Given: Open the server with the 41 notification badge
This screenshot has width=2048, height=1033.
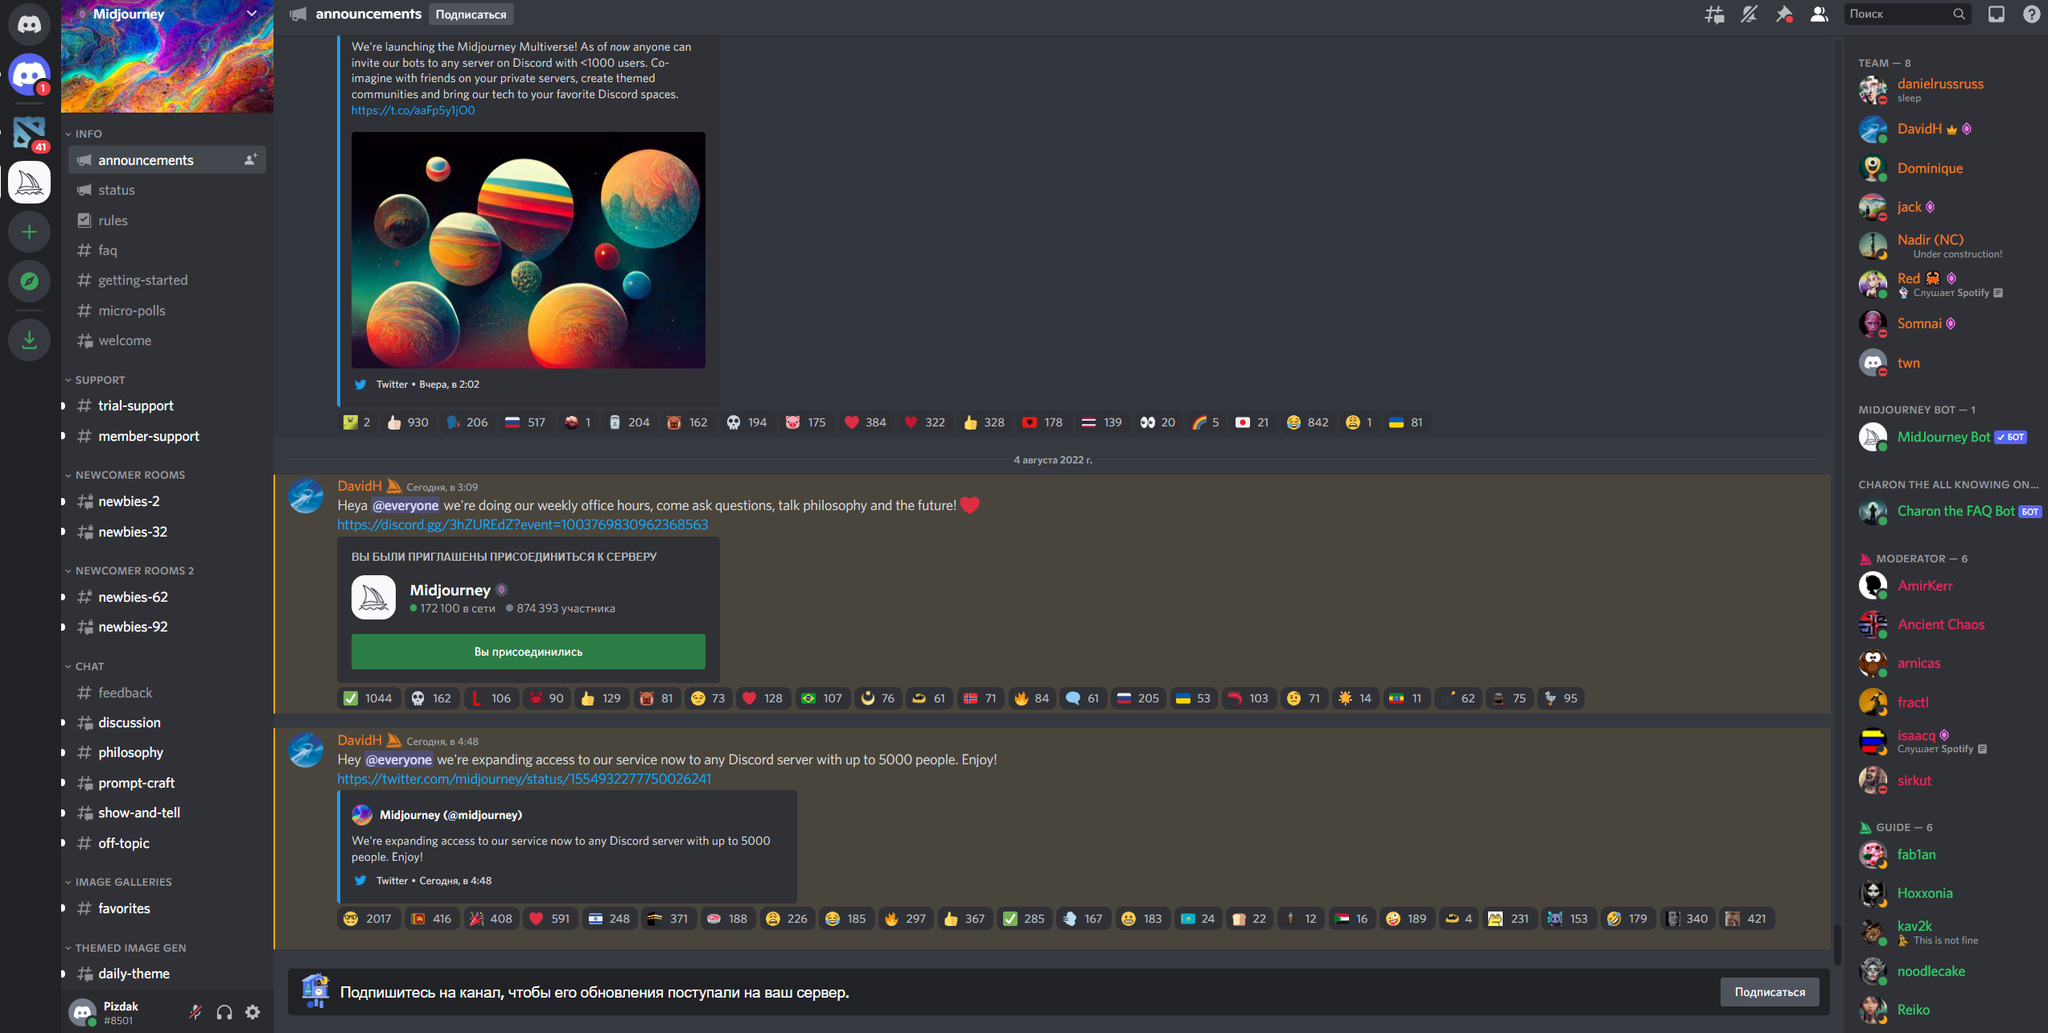Looking at the screenshot, I should pyautogui.click(x=29, y=132).
